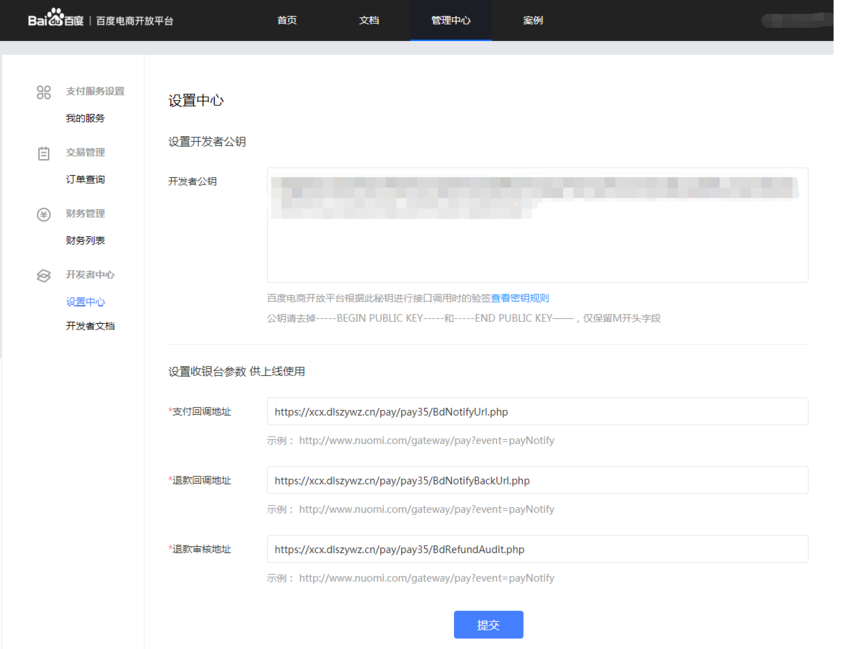This screenshot has width=860, height=649.
Task: Click the 支付回调地址 field label
Action: (200, 411)
